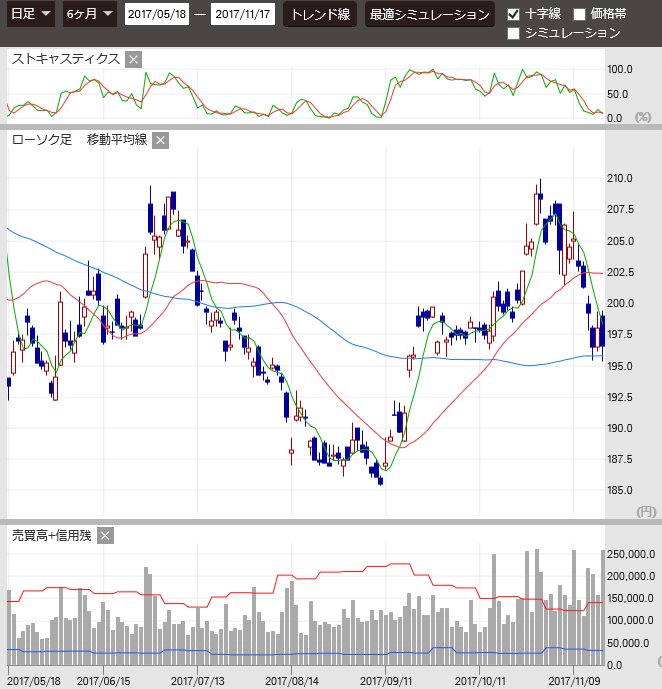Screen dimensions: 662x689
Task: Select the ストキャスティクス panel title
Action: [66, 59]
